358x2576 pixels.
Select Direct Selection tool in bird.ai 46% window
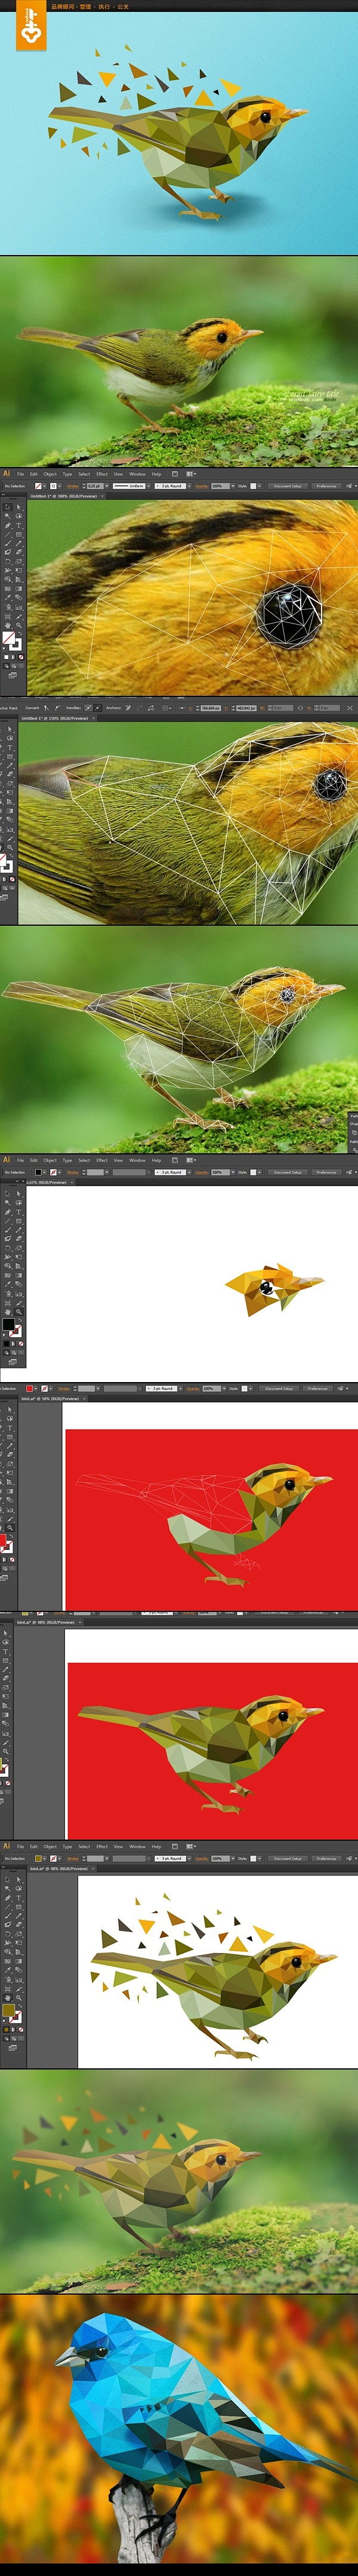(x=19, y=1879)
